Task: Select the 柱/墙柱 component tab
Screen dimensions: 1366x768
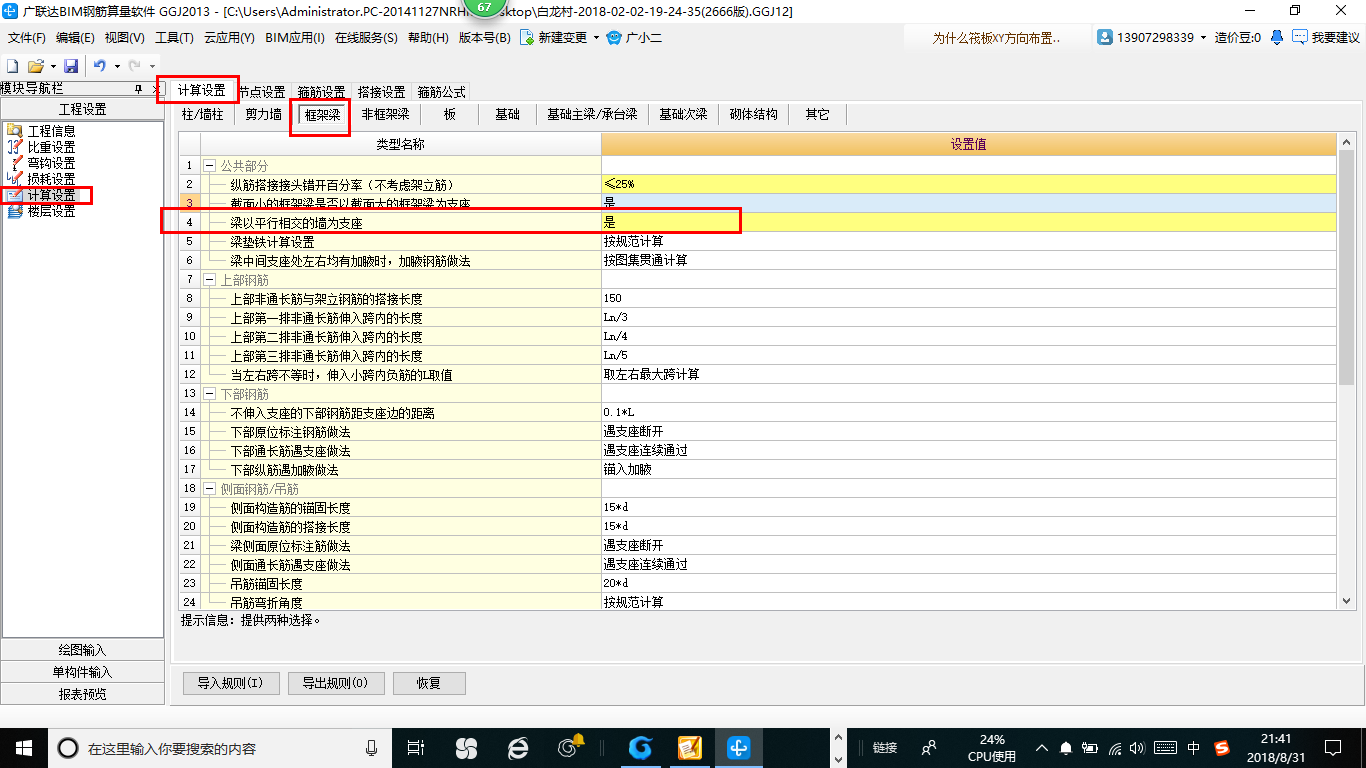Action: click(202, 114)
